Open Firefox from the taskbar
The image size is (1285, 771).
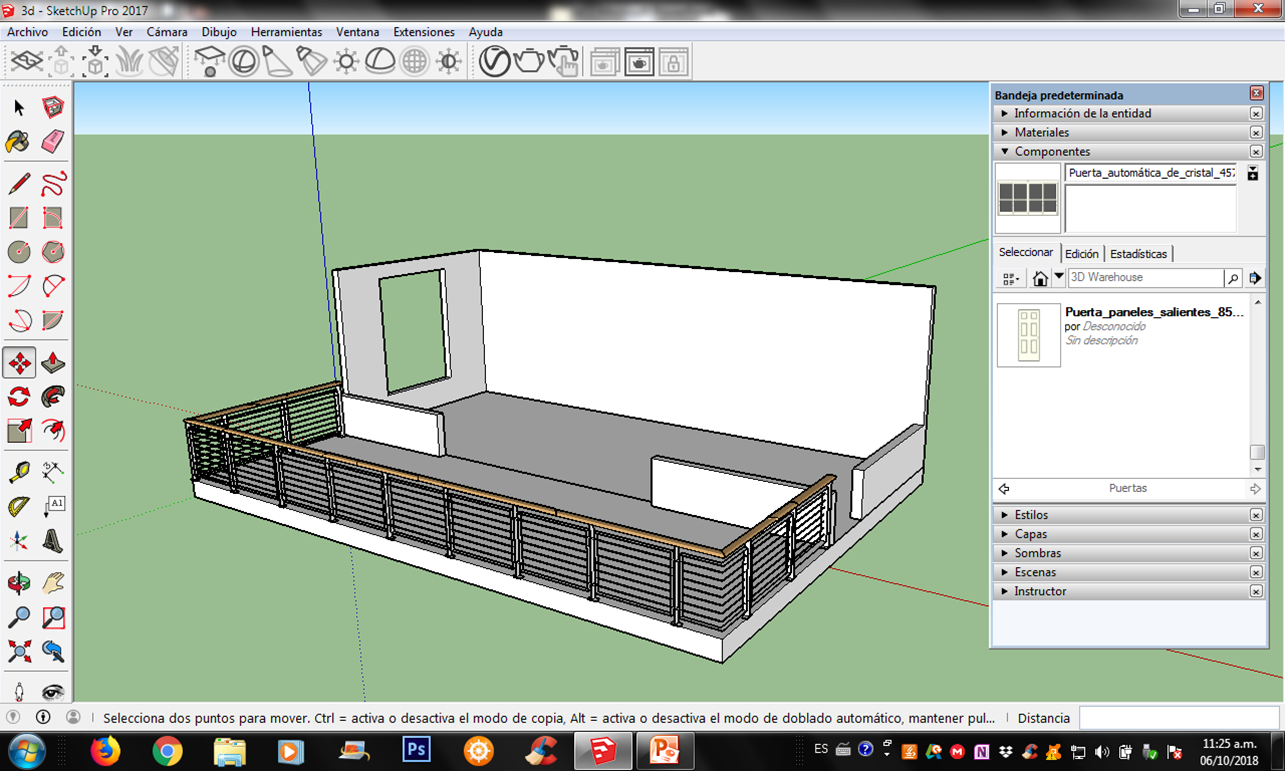(x=105, y=750)
